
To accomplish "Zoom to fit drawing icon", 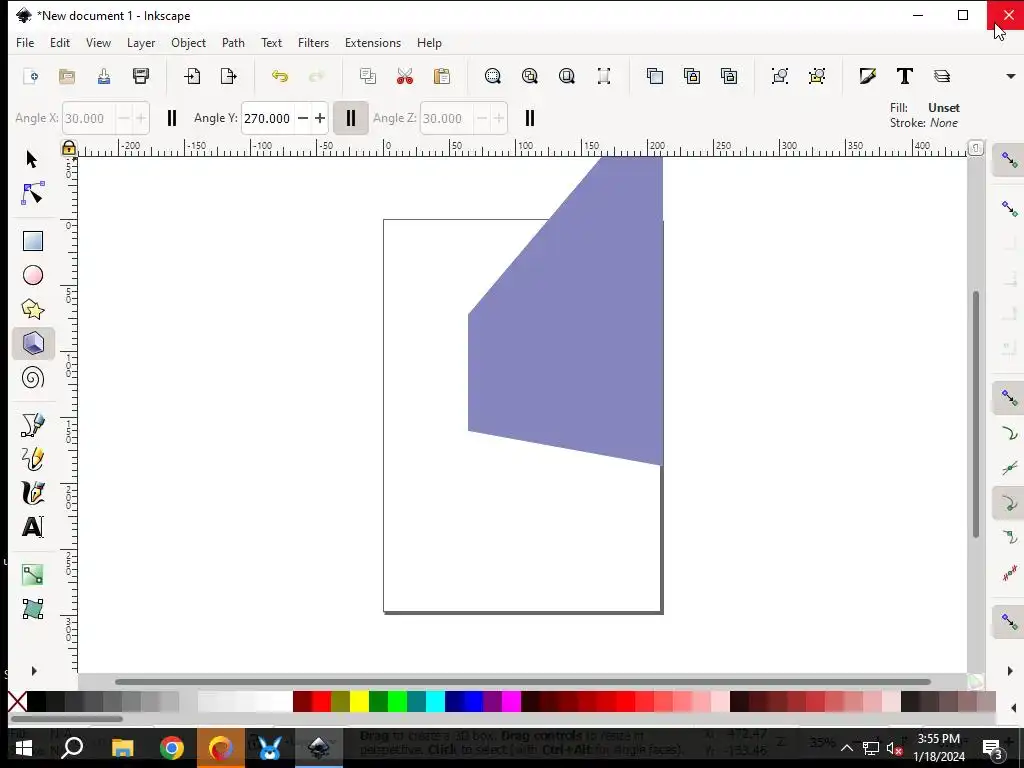I will point(530,76).
